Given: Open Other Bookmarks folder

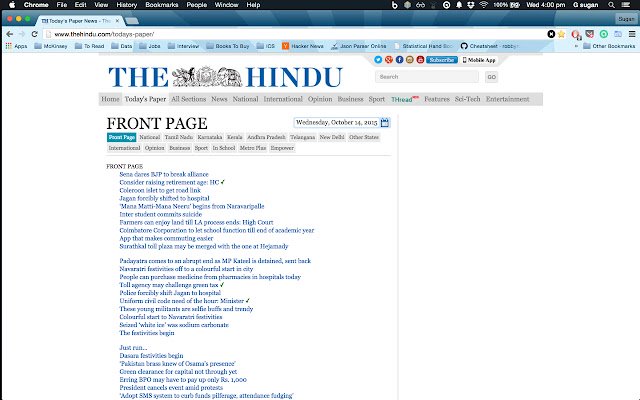Looking at the screenshot, I should (609, 46).
